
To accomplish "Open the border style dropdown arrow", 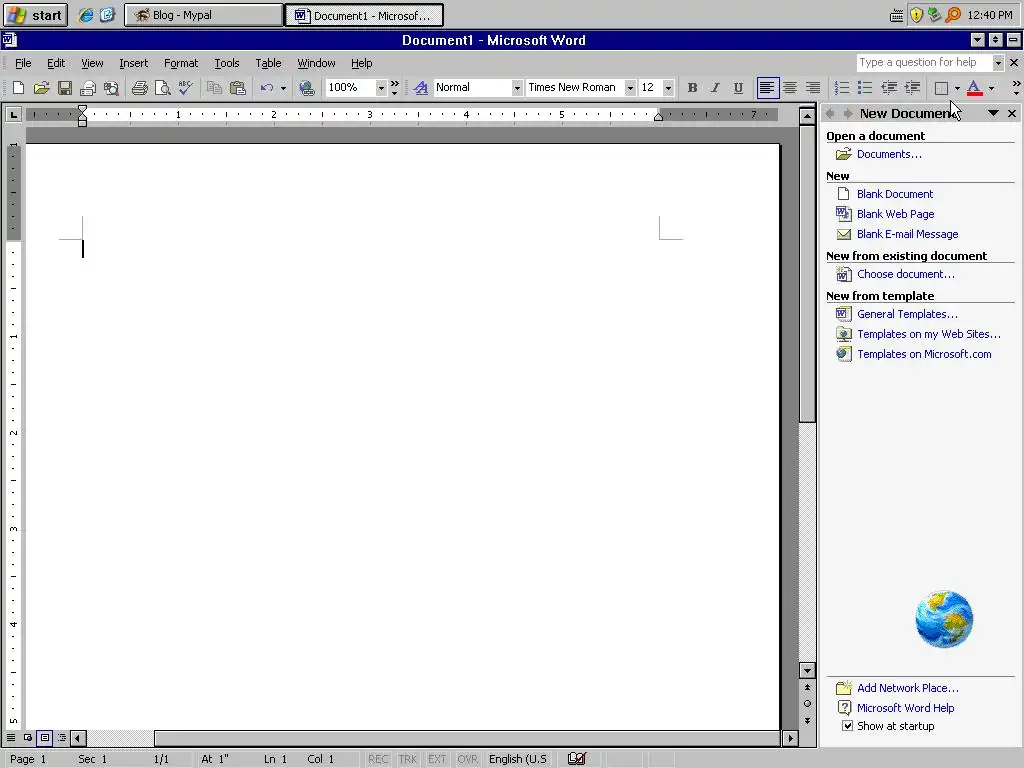I will click(957, 88).
